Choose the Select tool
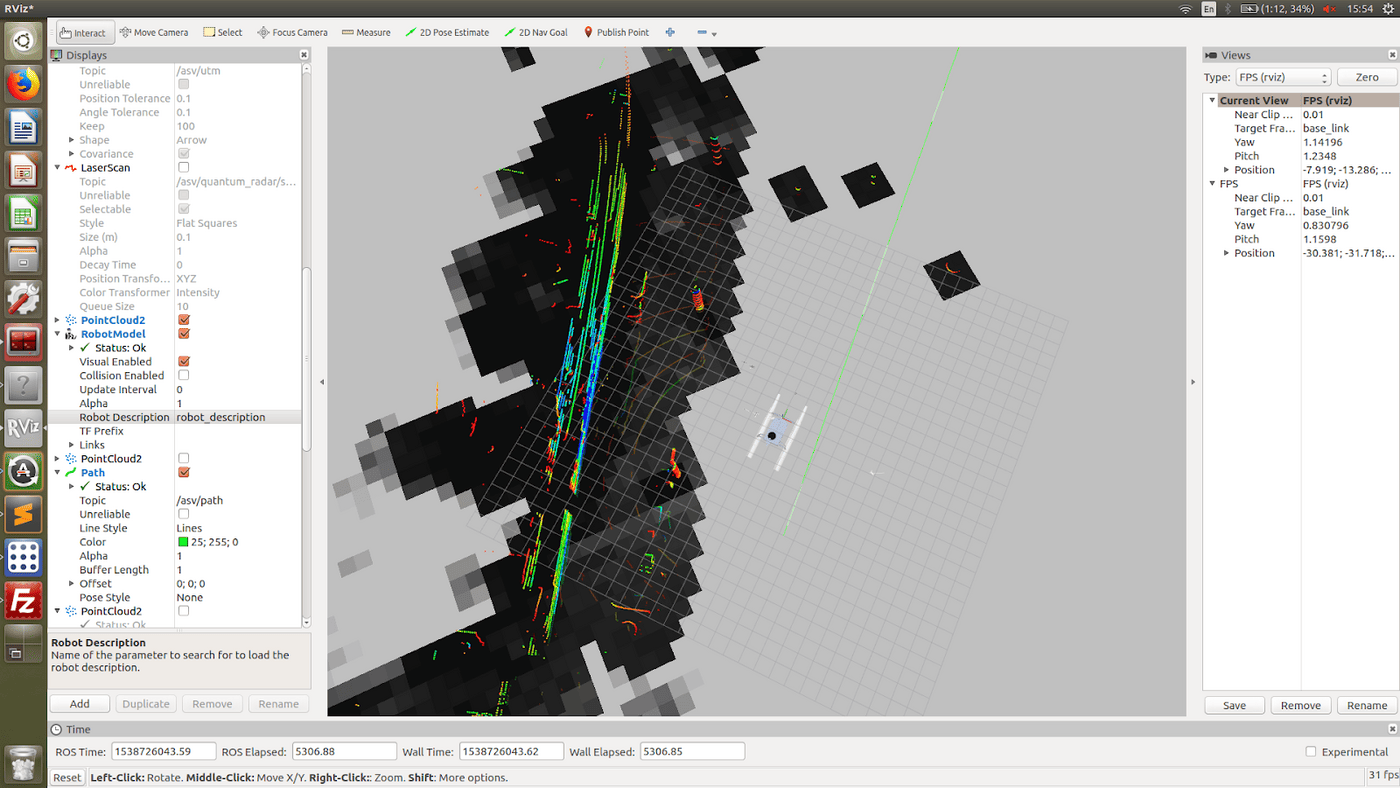 (223, 32)
